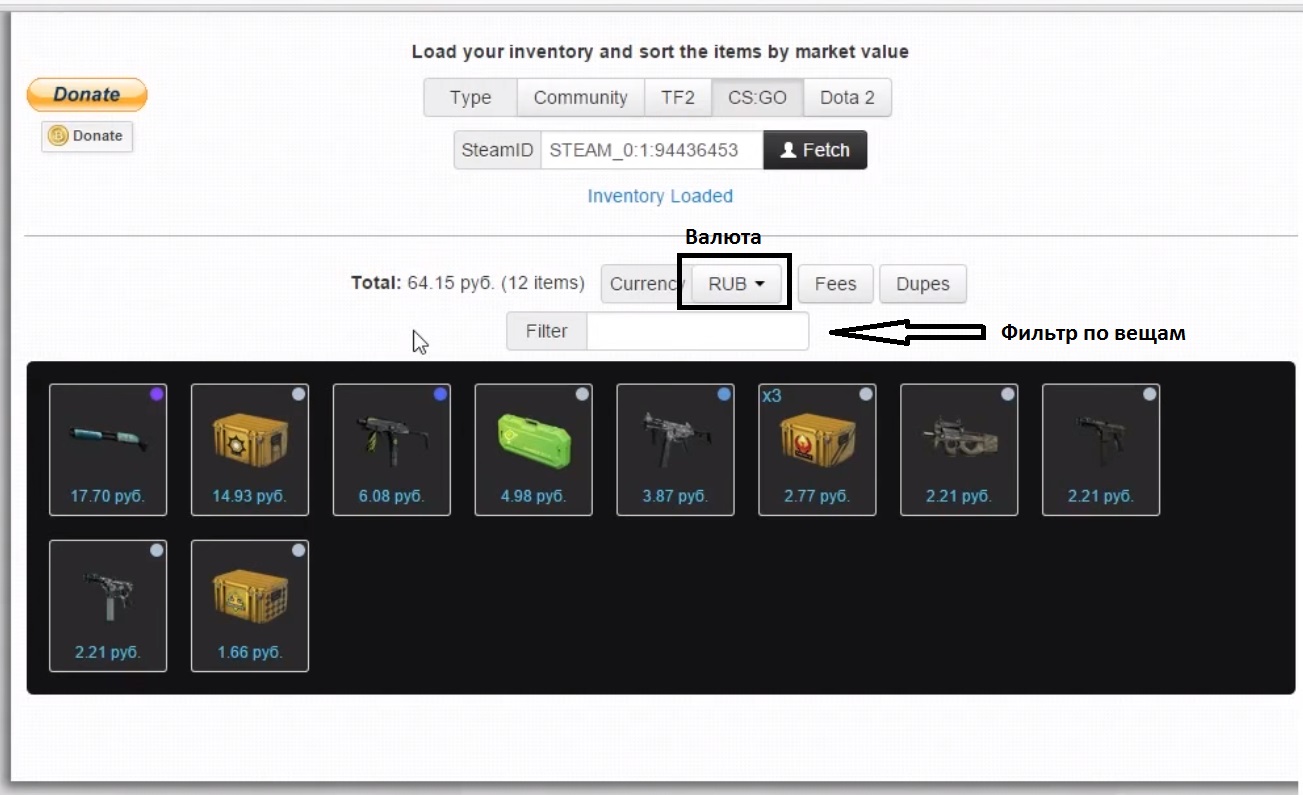
Task: Click the SteamID label
Action: click(497, 150)
